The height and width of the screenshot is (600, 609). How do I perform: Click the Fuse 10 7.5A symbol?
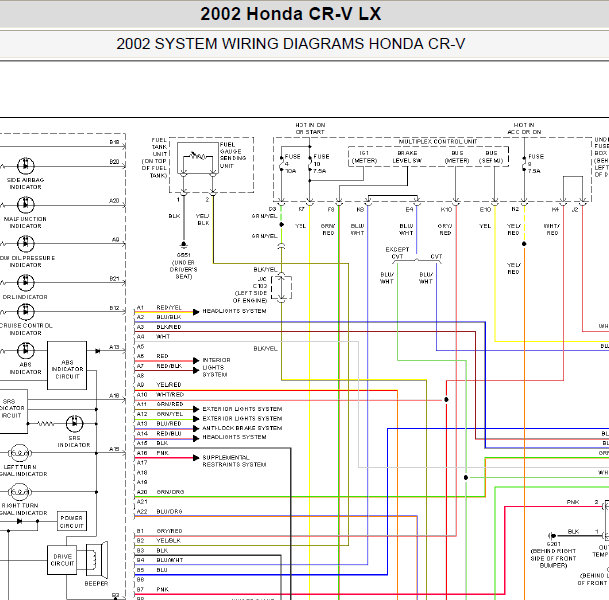coord(310,163)
